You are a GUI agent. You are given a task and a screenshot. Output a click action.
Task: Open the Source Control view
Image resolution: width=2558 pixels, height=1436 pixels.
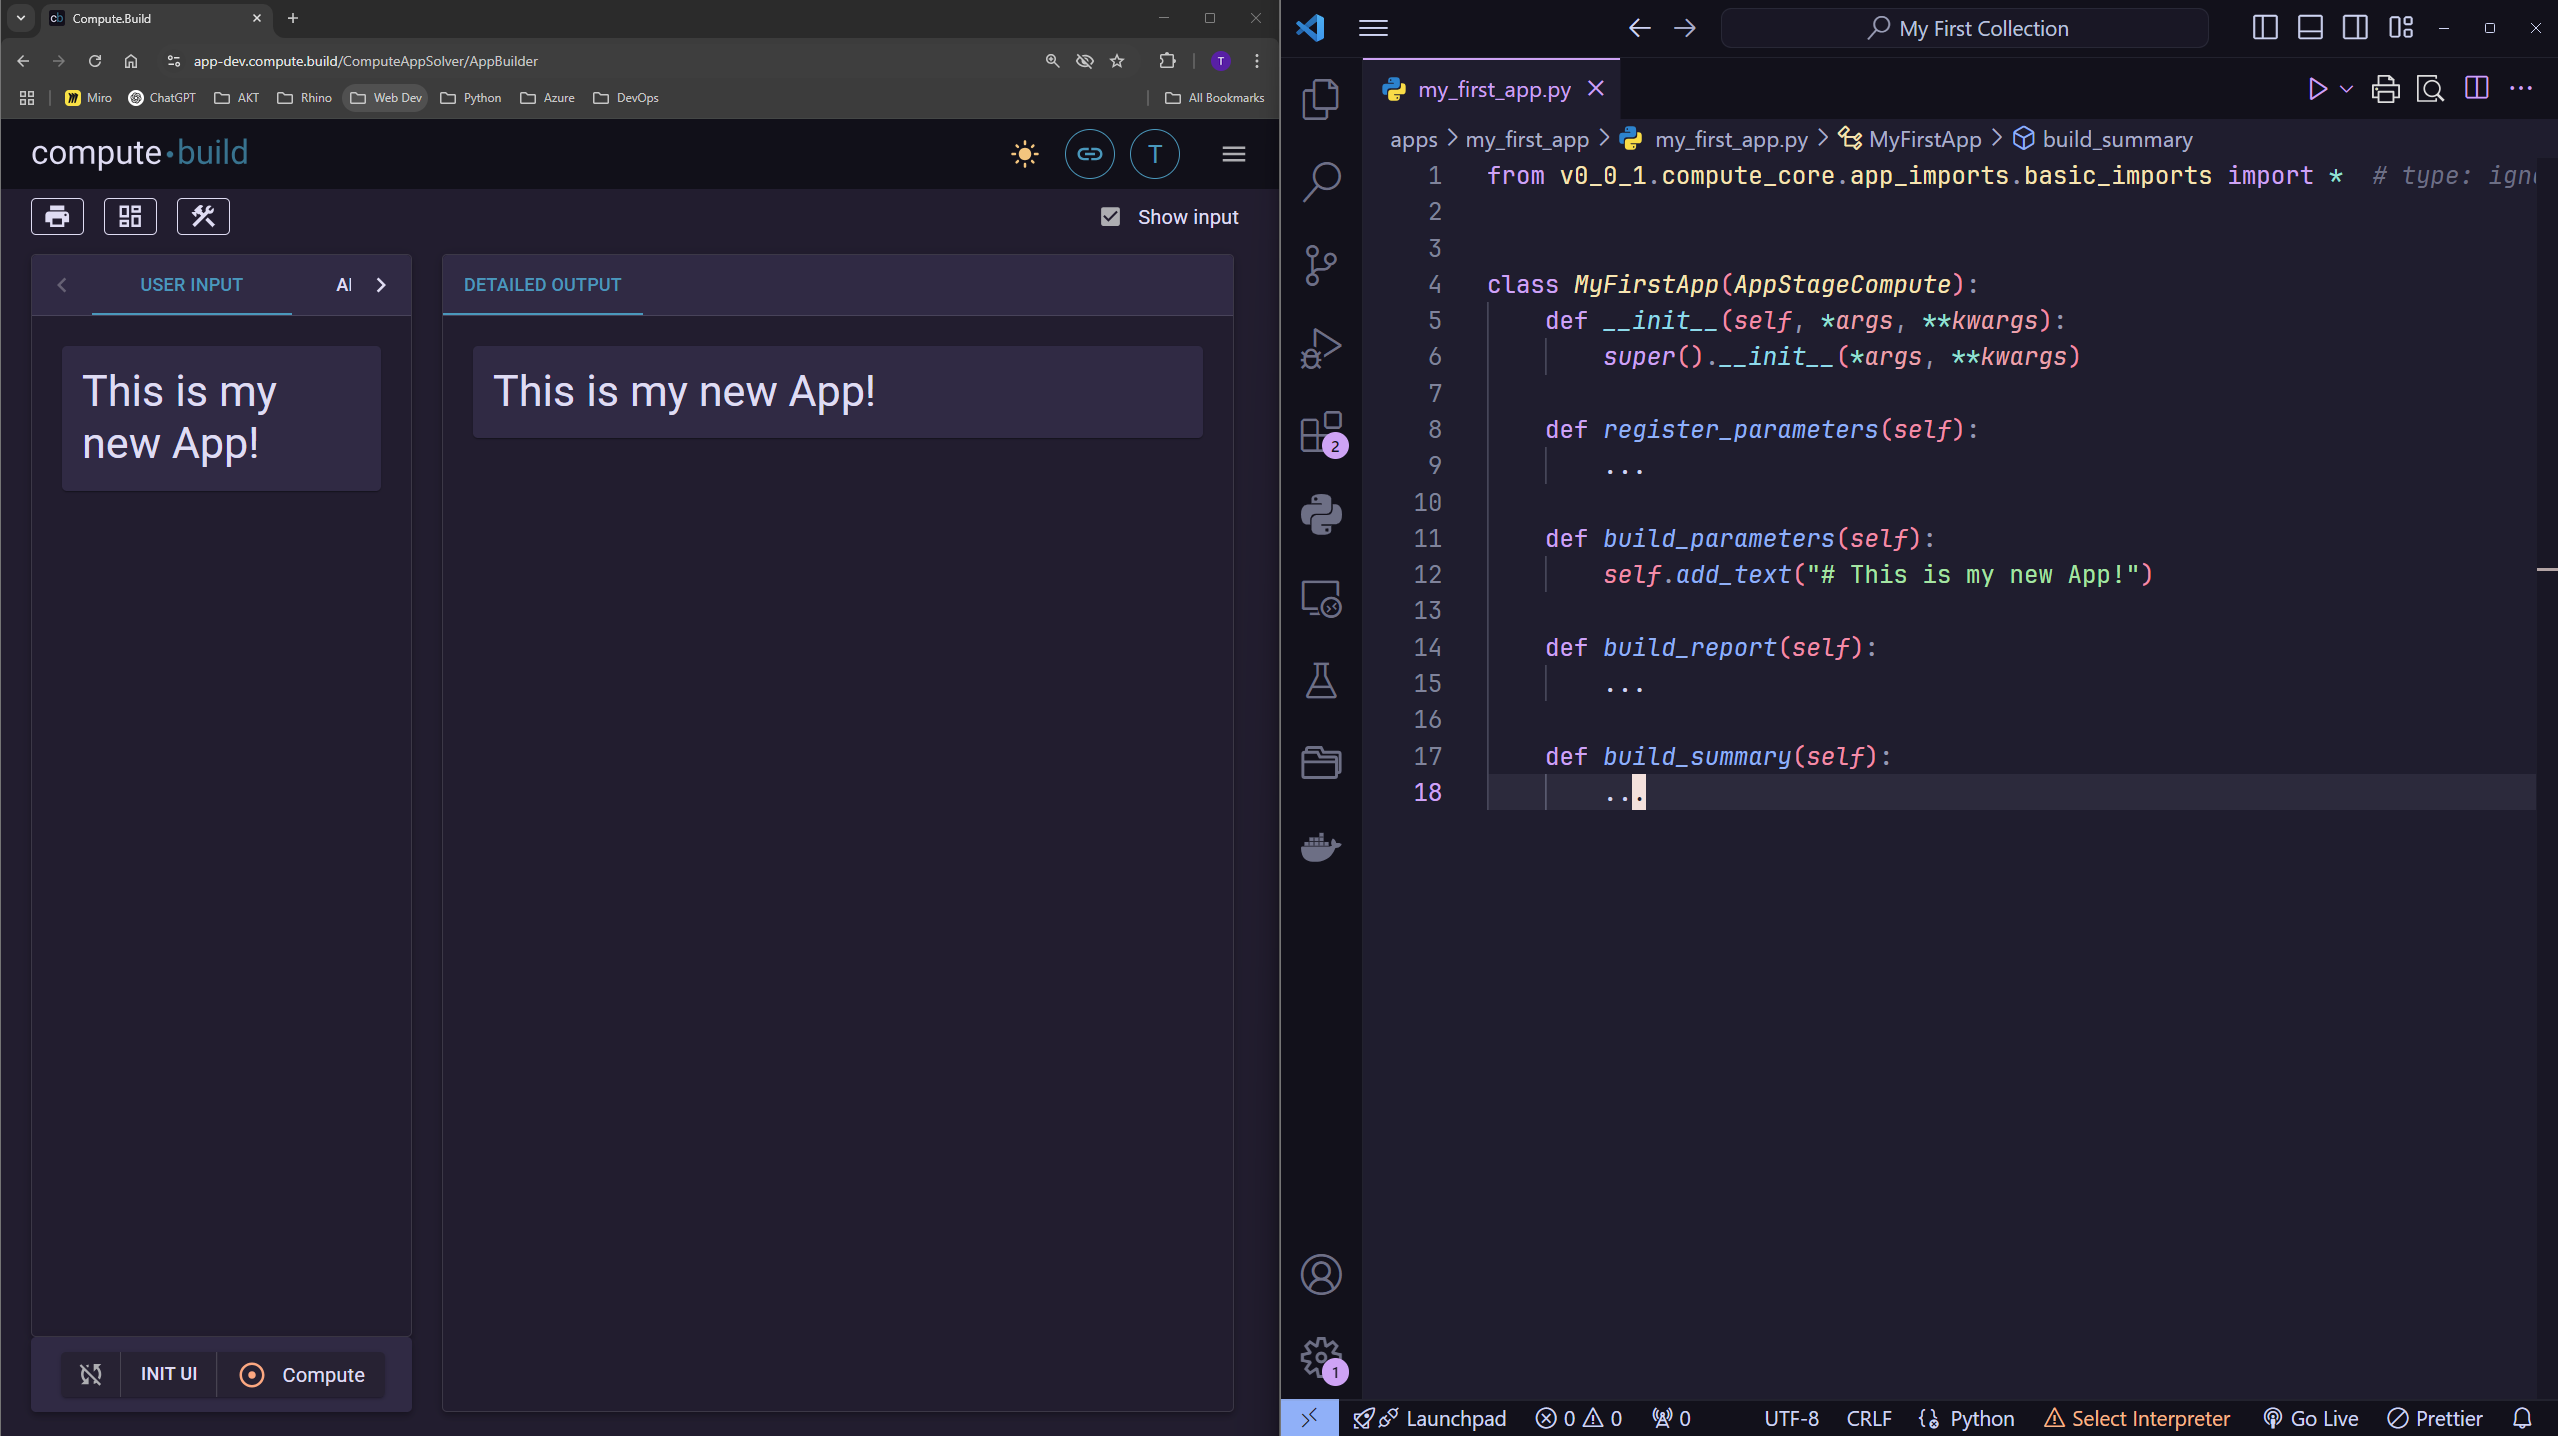[x=1321, y=264]
